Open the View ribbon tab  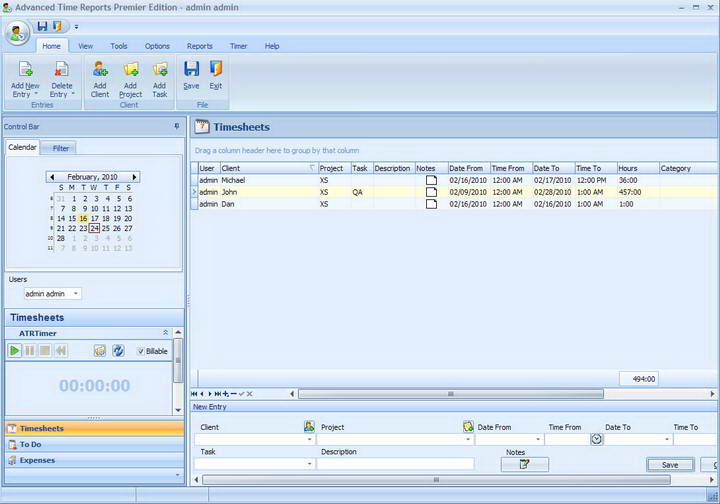(x=85, y=46)
